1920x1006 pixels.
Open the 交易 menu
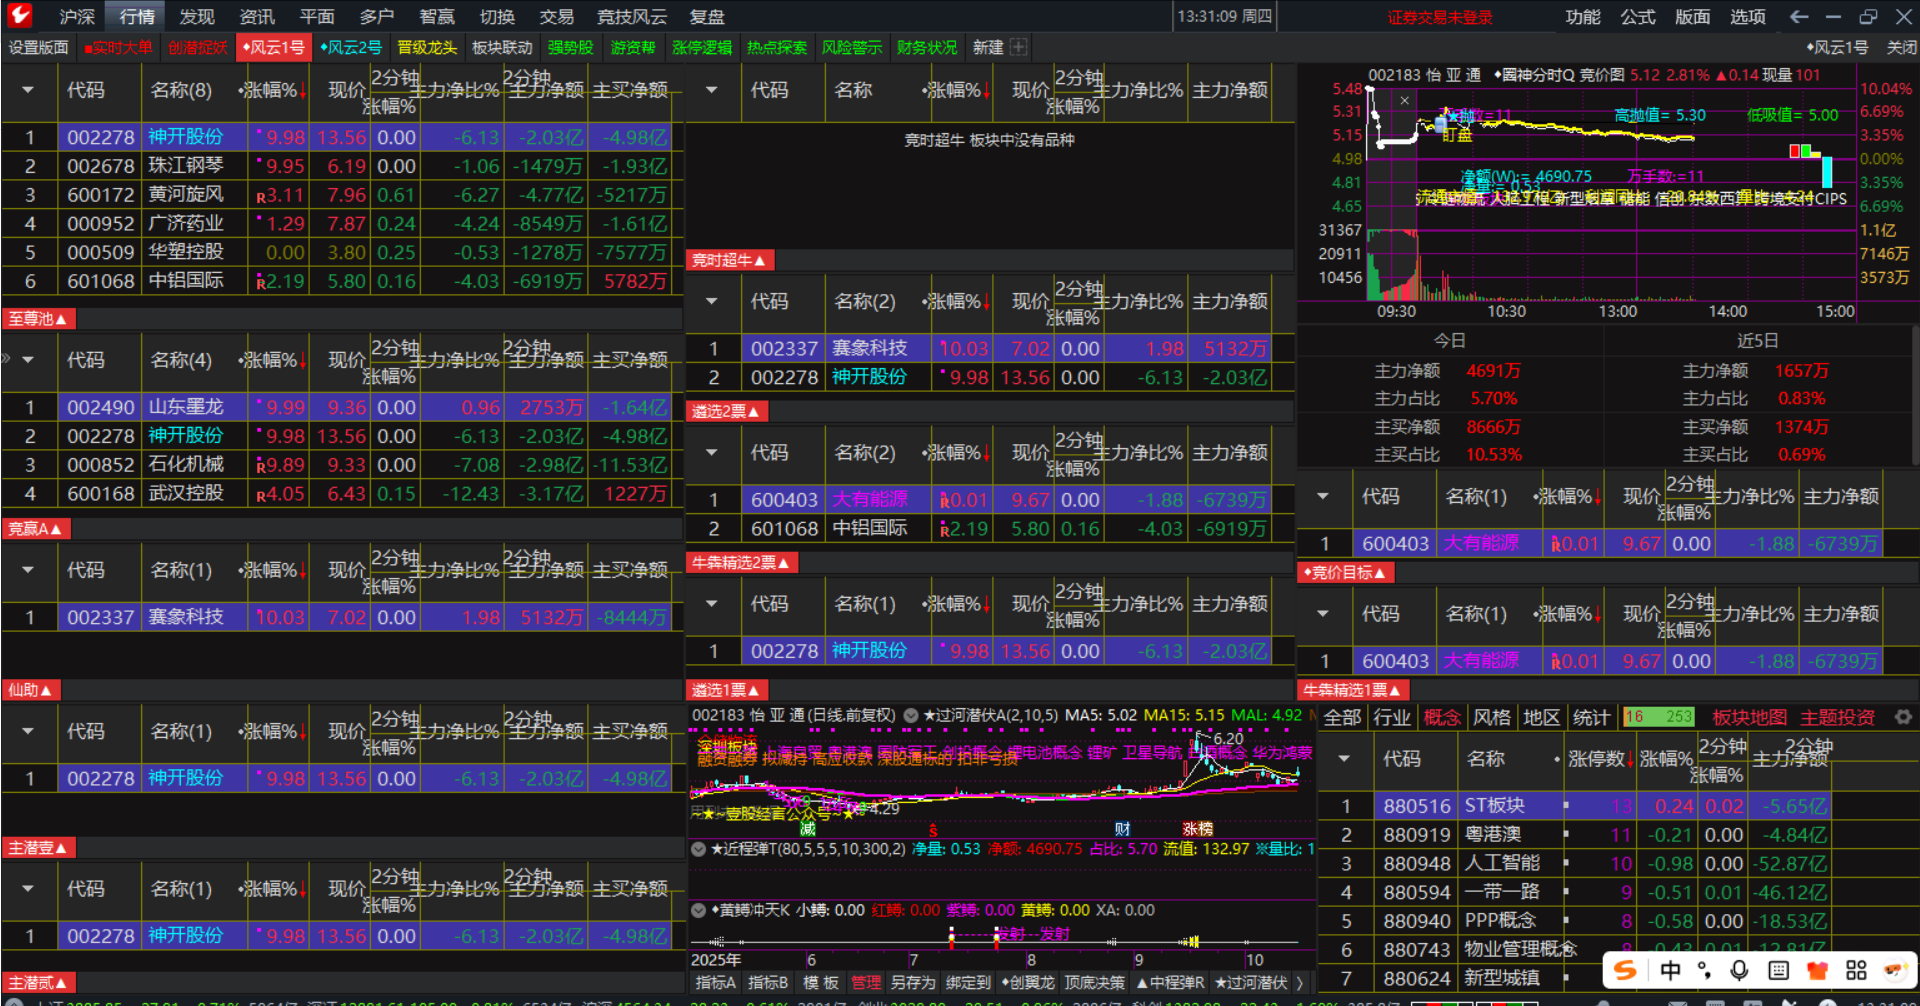(x=556, y=16)
